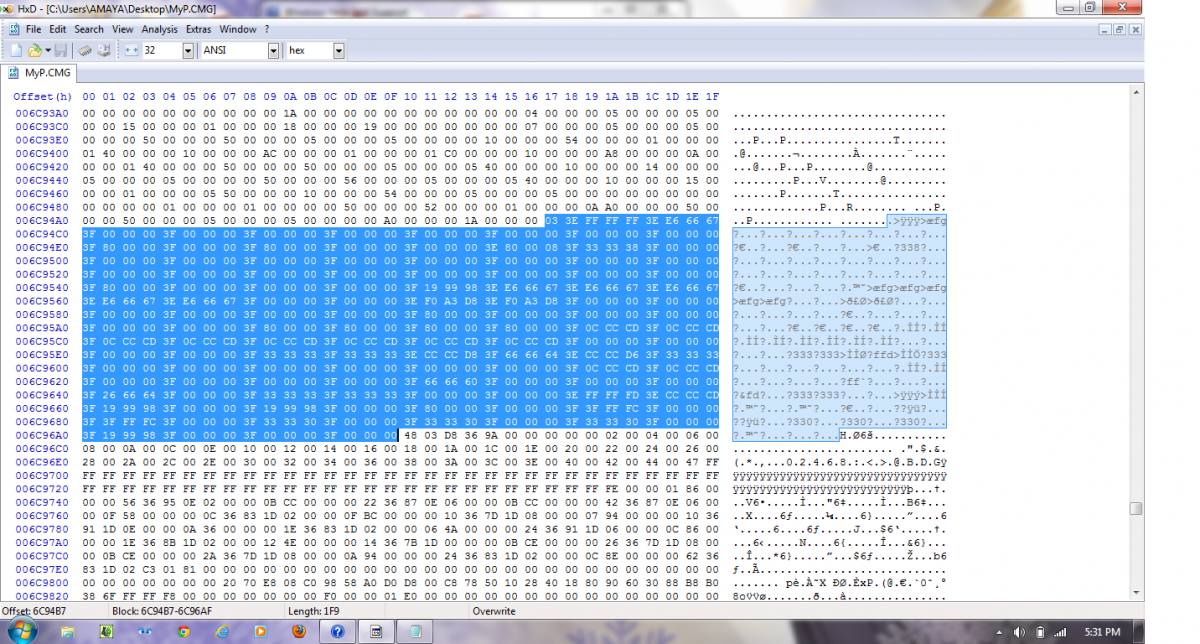Click offset 006C94A0 in the offset column
The height and width of the screenshot is (644, 1200).
[42, 220]
